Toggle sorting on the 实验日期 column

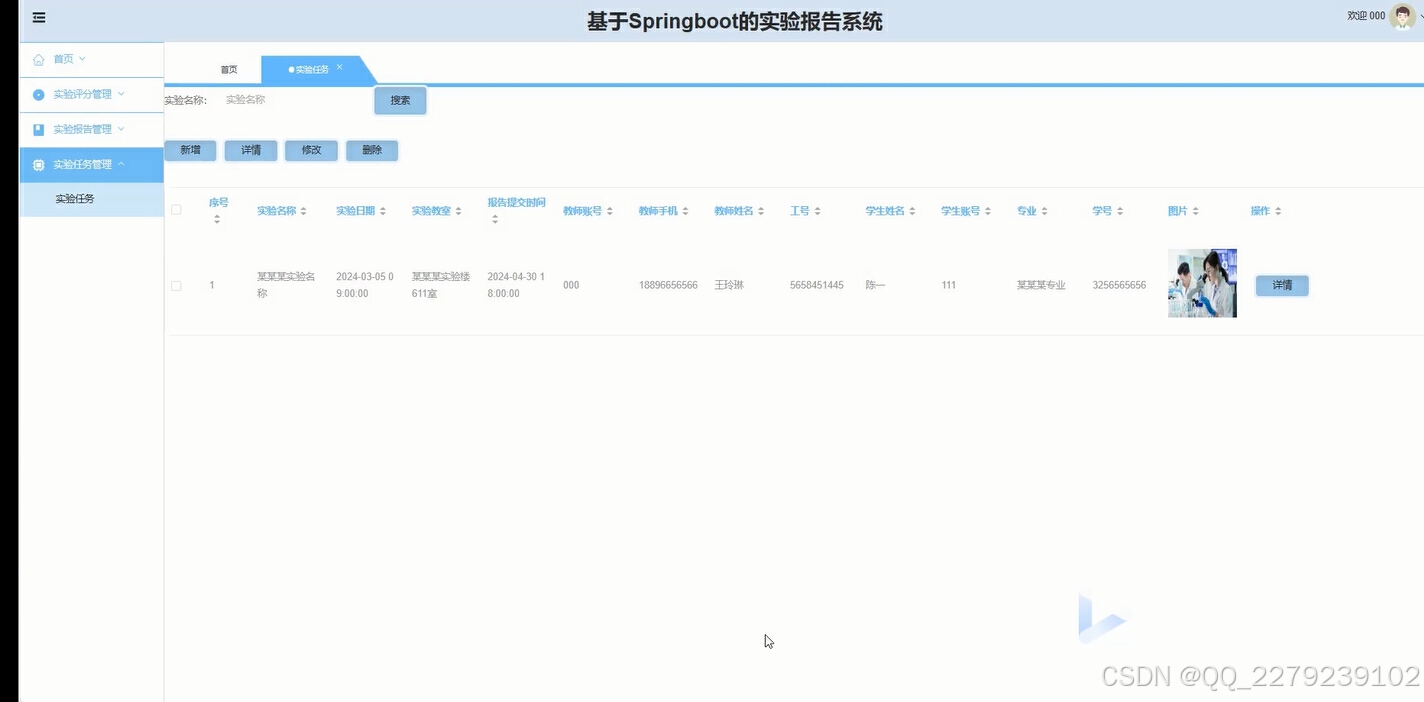[x=382, y=210]
